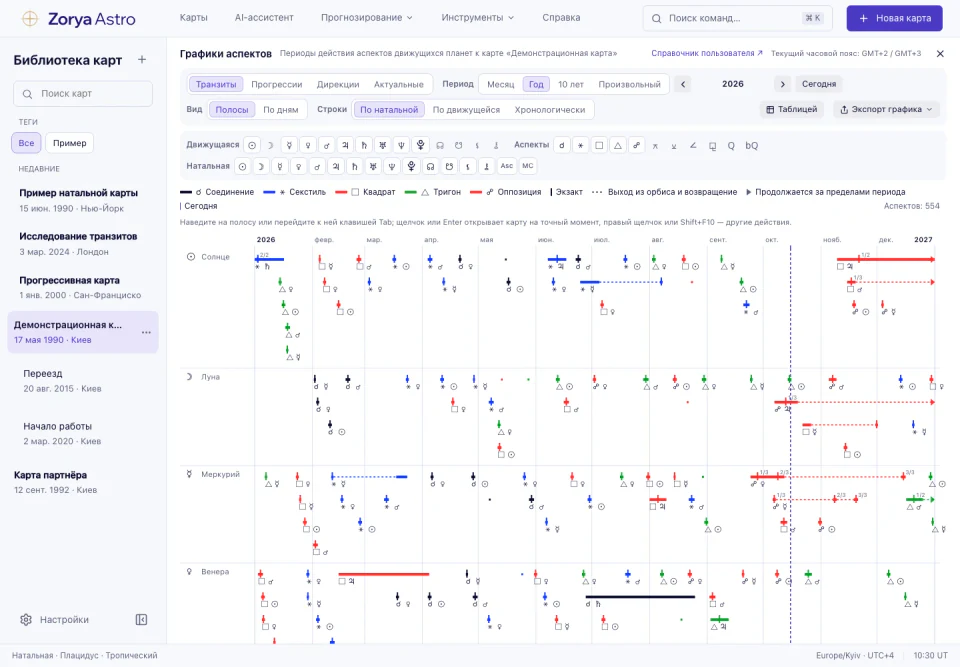960x667 pixels.
Task: Click the Новая карта button
Action: [894, 18]
